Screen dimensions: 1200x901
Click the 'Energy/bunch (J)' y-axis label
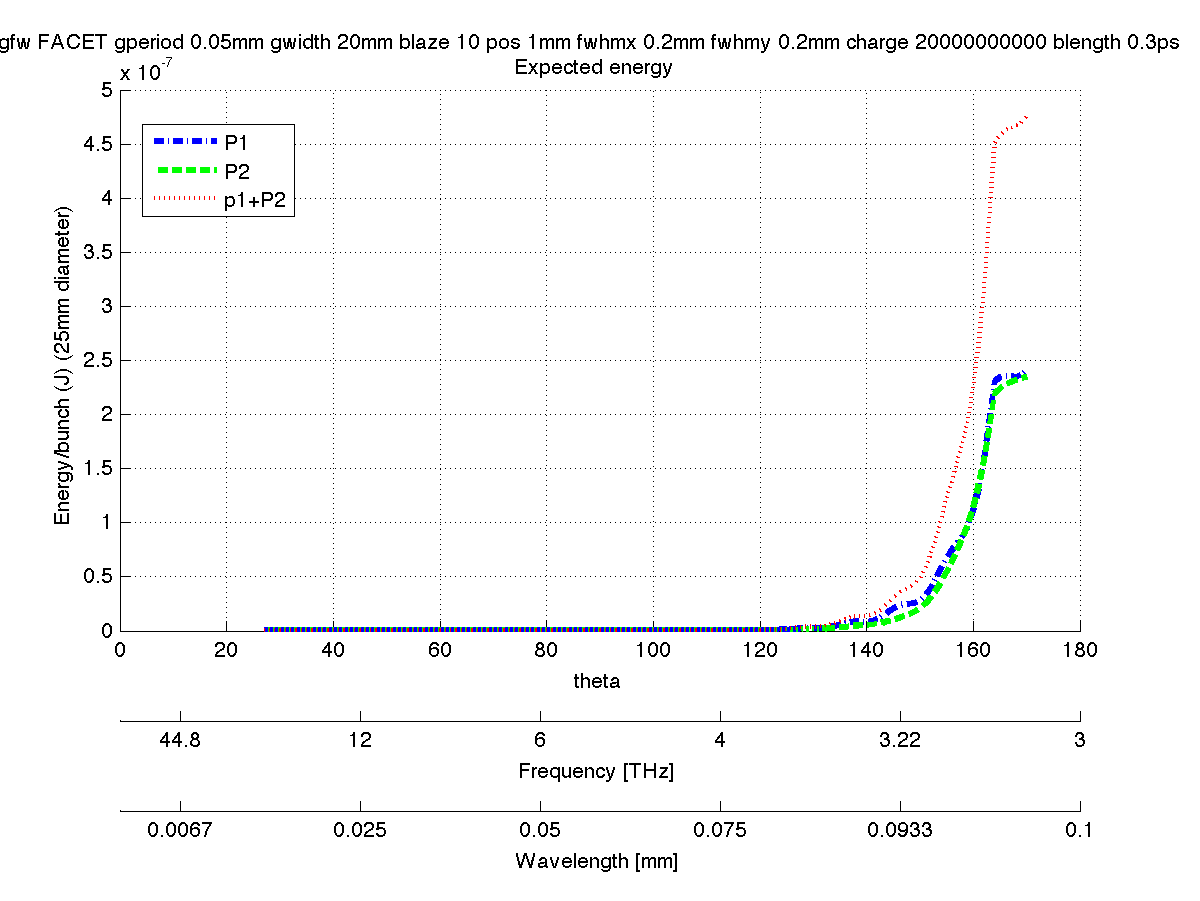[62, 366]
